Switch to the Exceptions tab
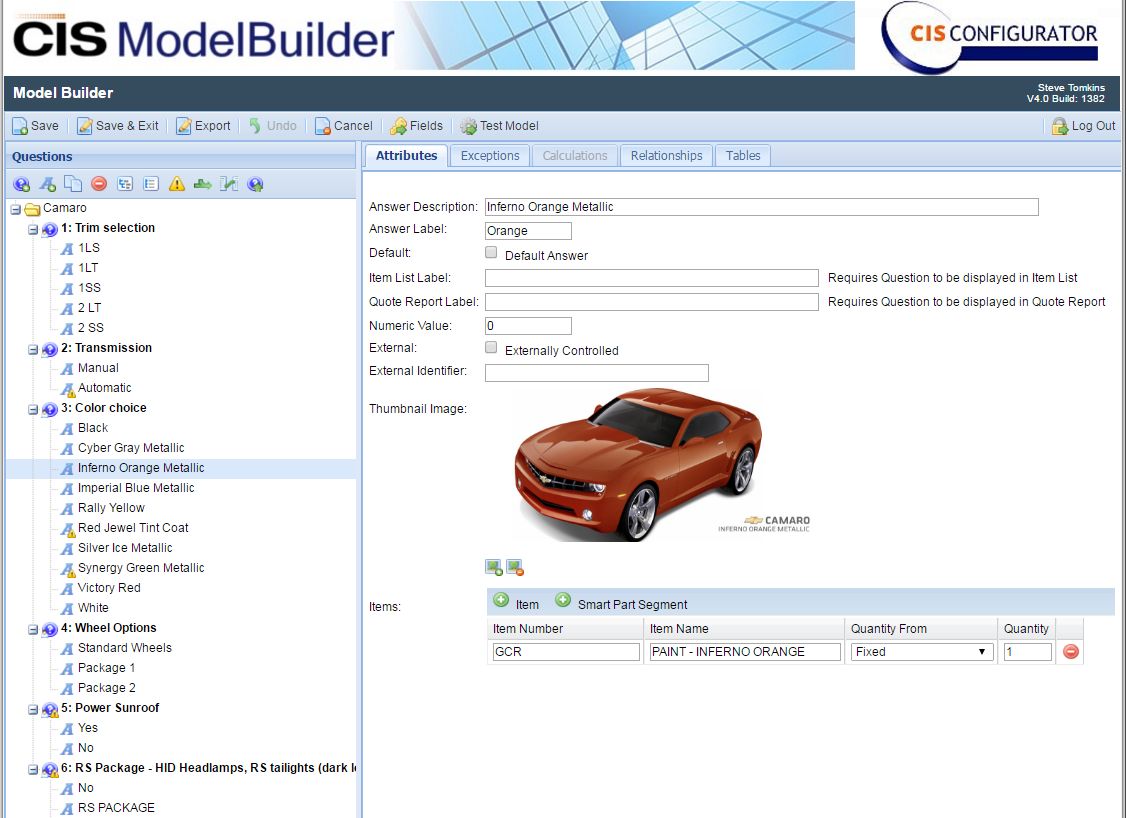This screenshot has height=818, width=1127. pos(490,155)
